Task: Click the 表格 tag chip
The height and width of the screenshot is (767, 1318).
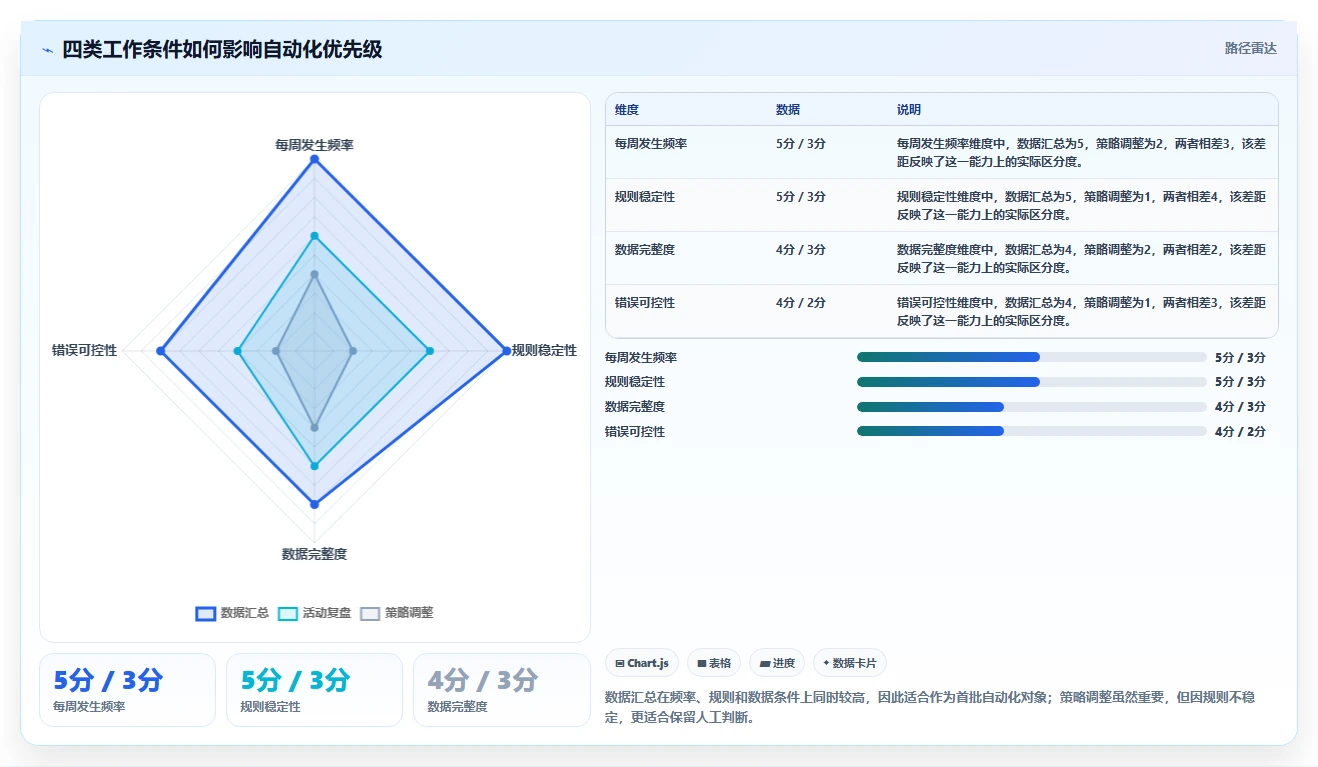Action: pyautogui.click(x=714, y=663)
